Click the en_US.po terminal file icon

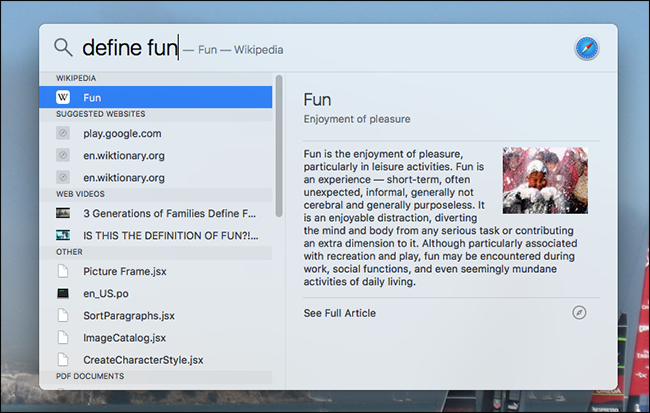(63, 294)
